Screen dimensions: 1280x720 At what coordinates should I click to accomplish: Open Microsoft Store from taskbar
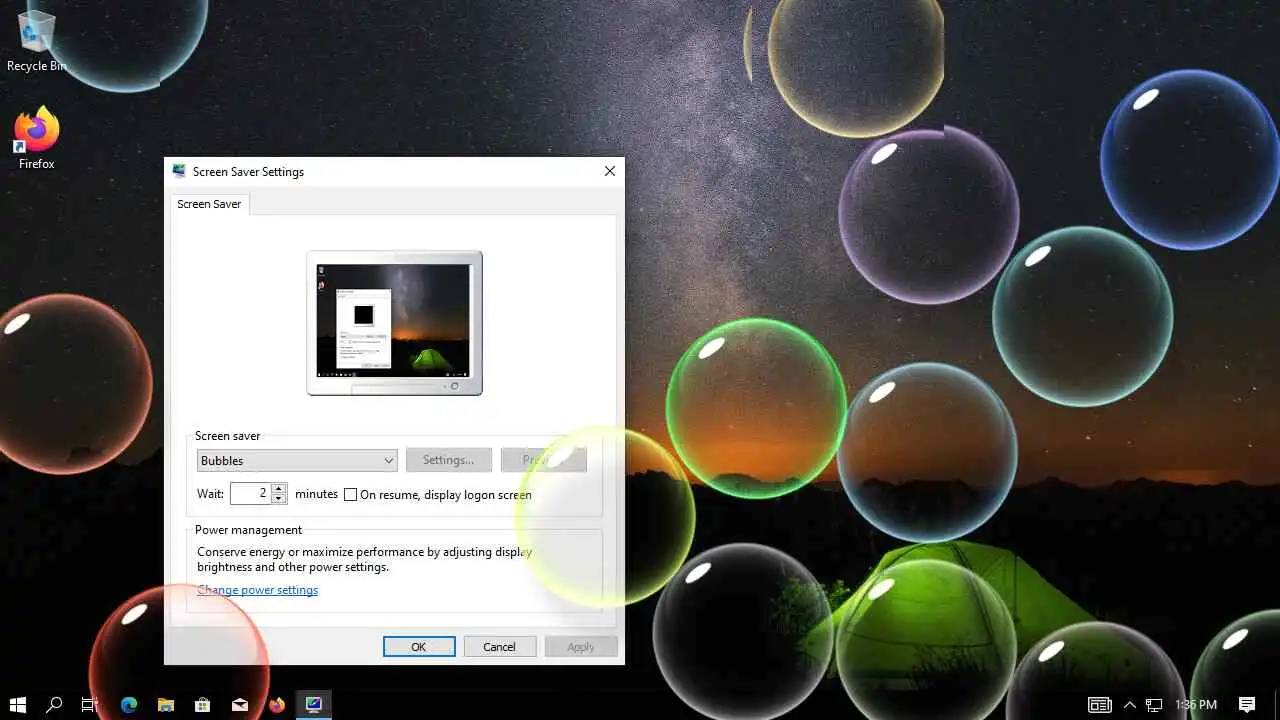(203, 704)
